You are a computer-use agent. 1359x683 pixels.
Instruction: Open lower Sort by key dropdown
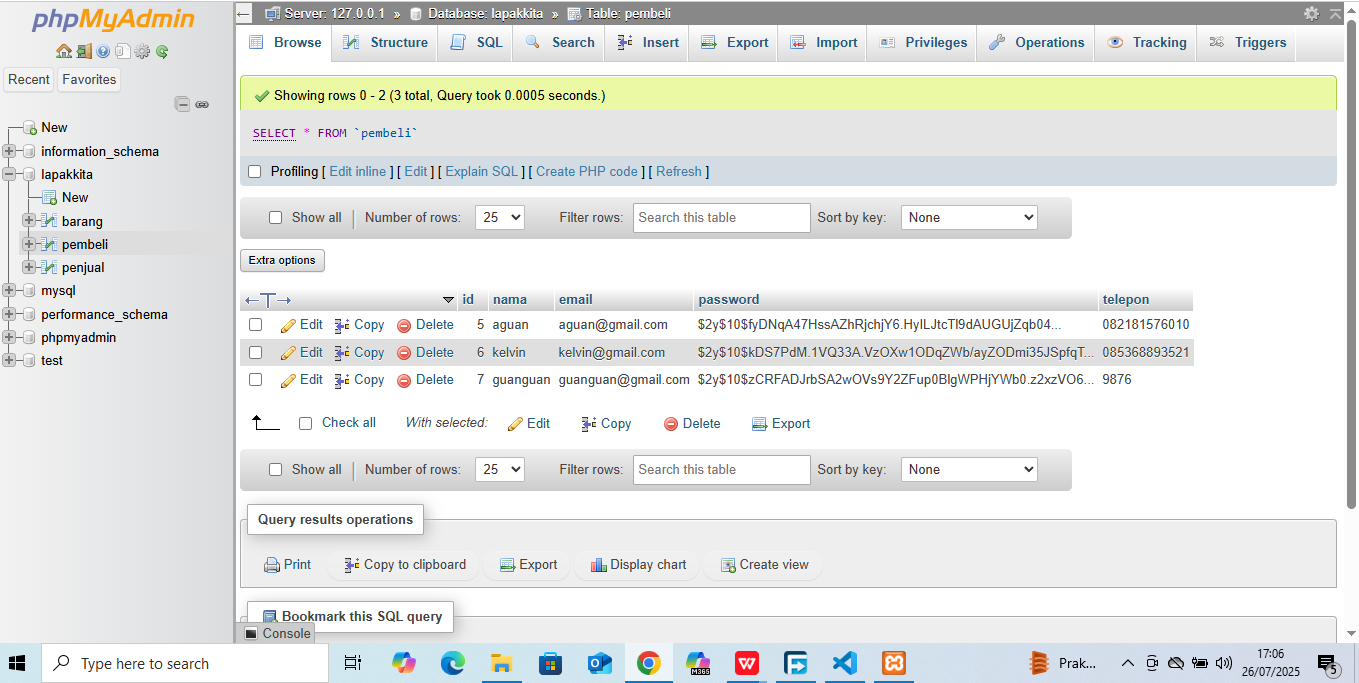pos(969,469)
